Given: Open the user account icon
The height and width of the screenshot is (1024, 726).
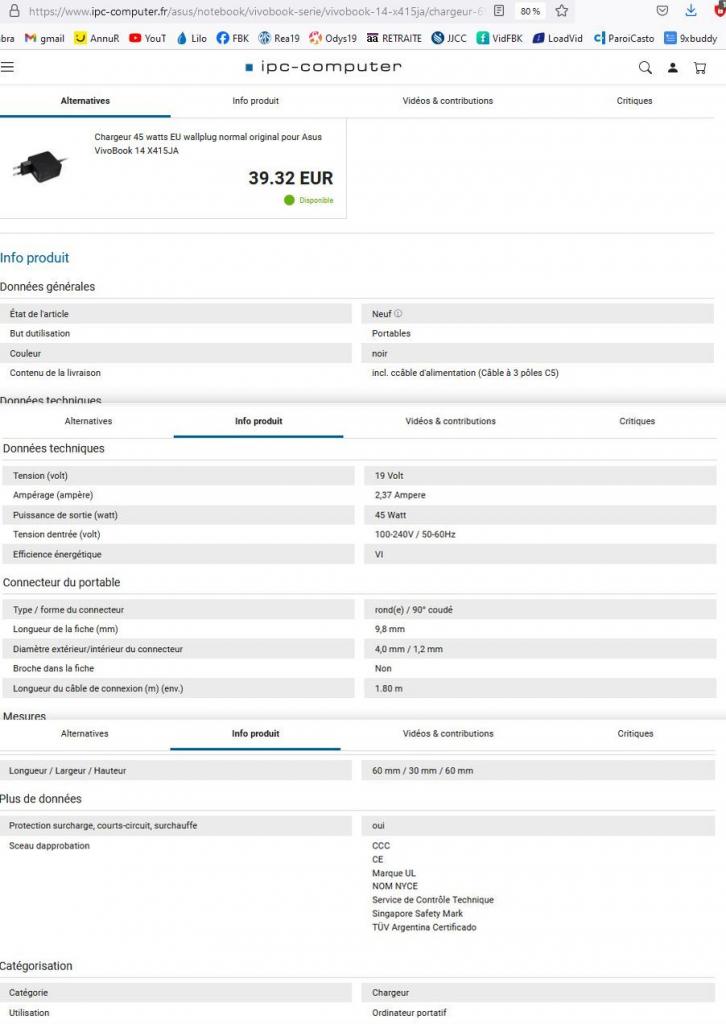Looking at the screenshot, I should coord(672,67).
